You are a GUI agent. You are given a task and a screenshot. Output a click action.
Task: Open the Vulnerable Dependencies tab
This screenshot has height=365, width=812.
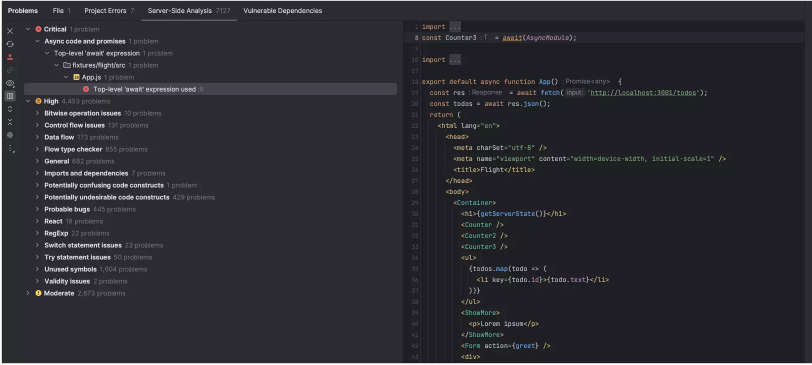[x=283, y=10]
